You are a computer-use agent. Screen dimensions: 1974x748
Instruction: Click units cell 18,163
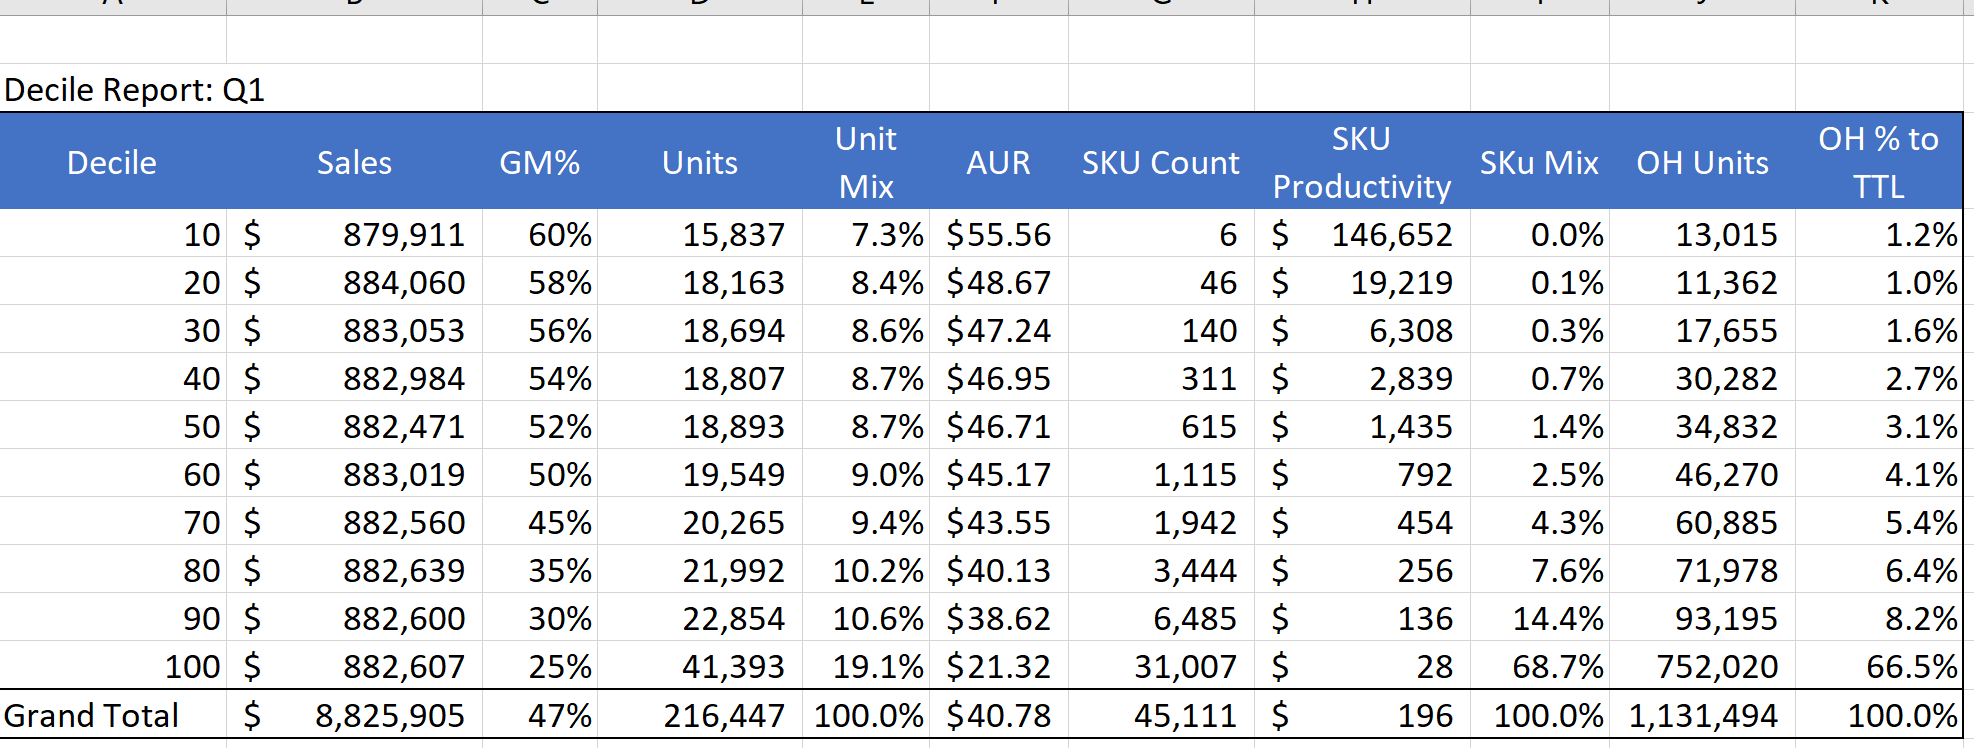click(x=700, y=282)
